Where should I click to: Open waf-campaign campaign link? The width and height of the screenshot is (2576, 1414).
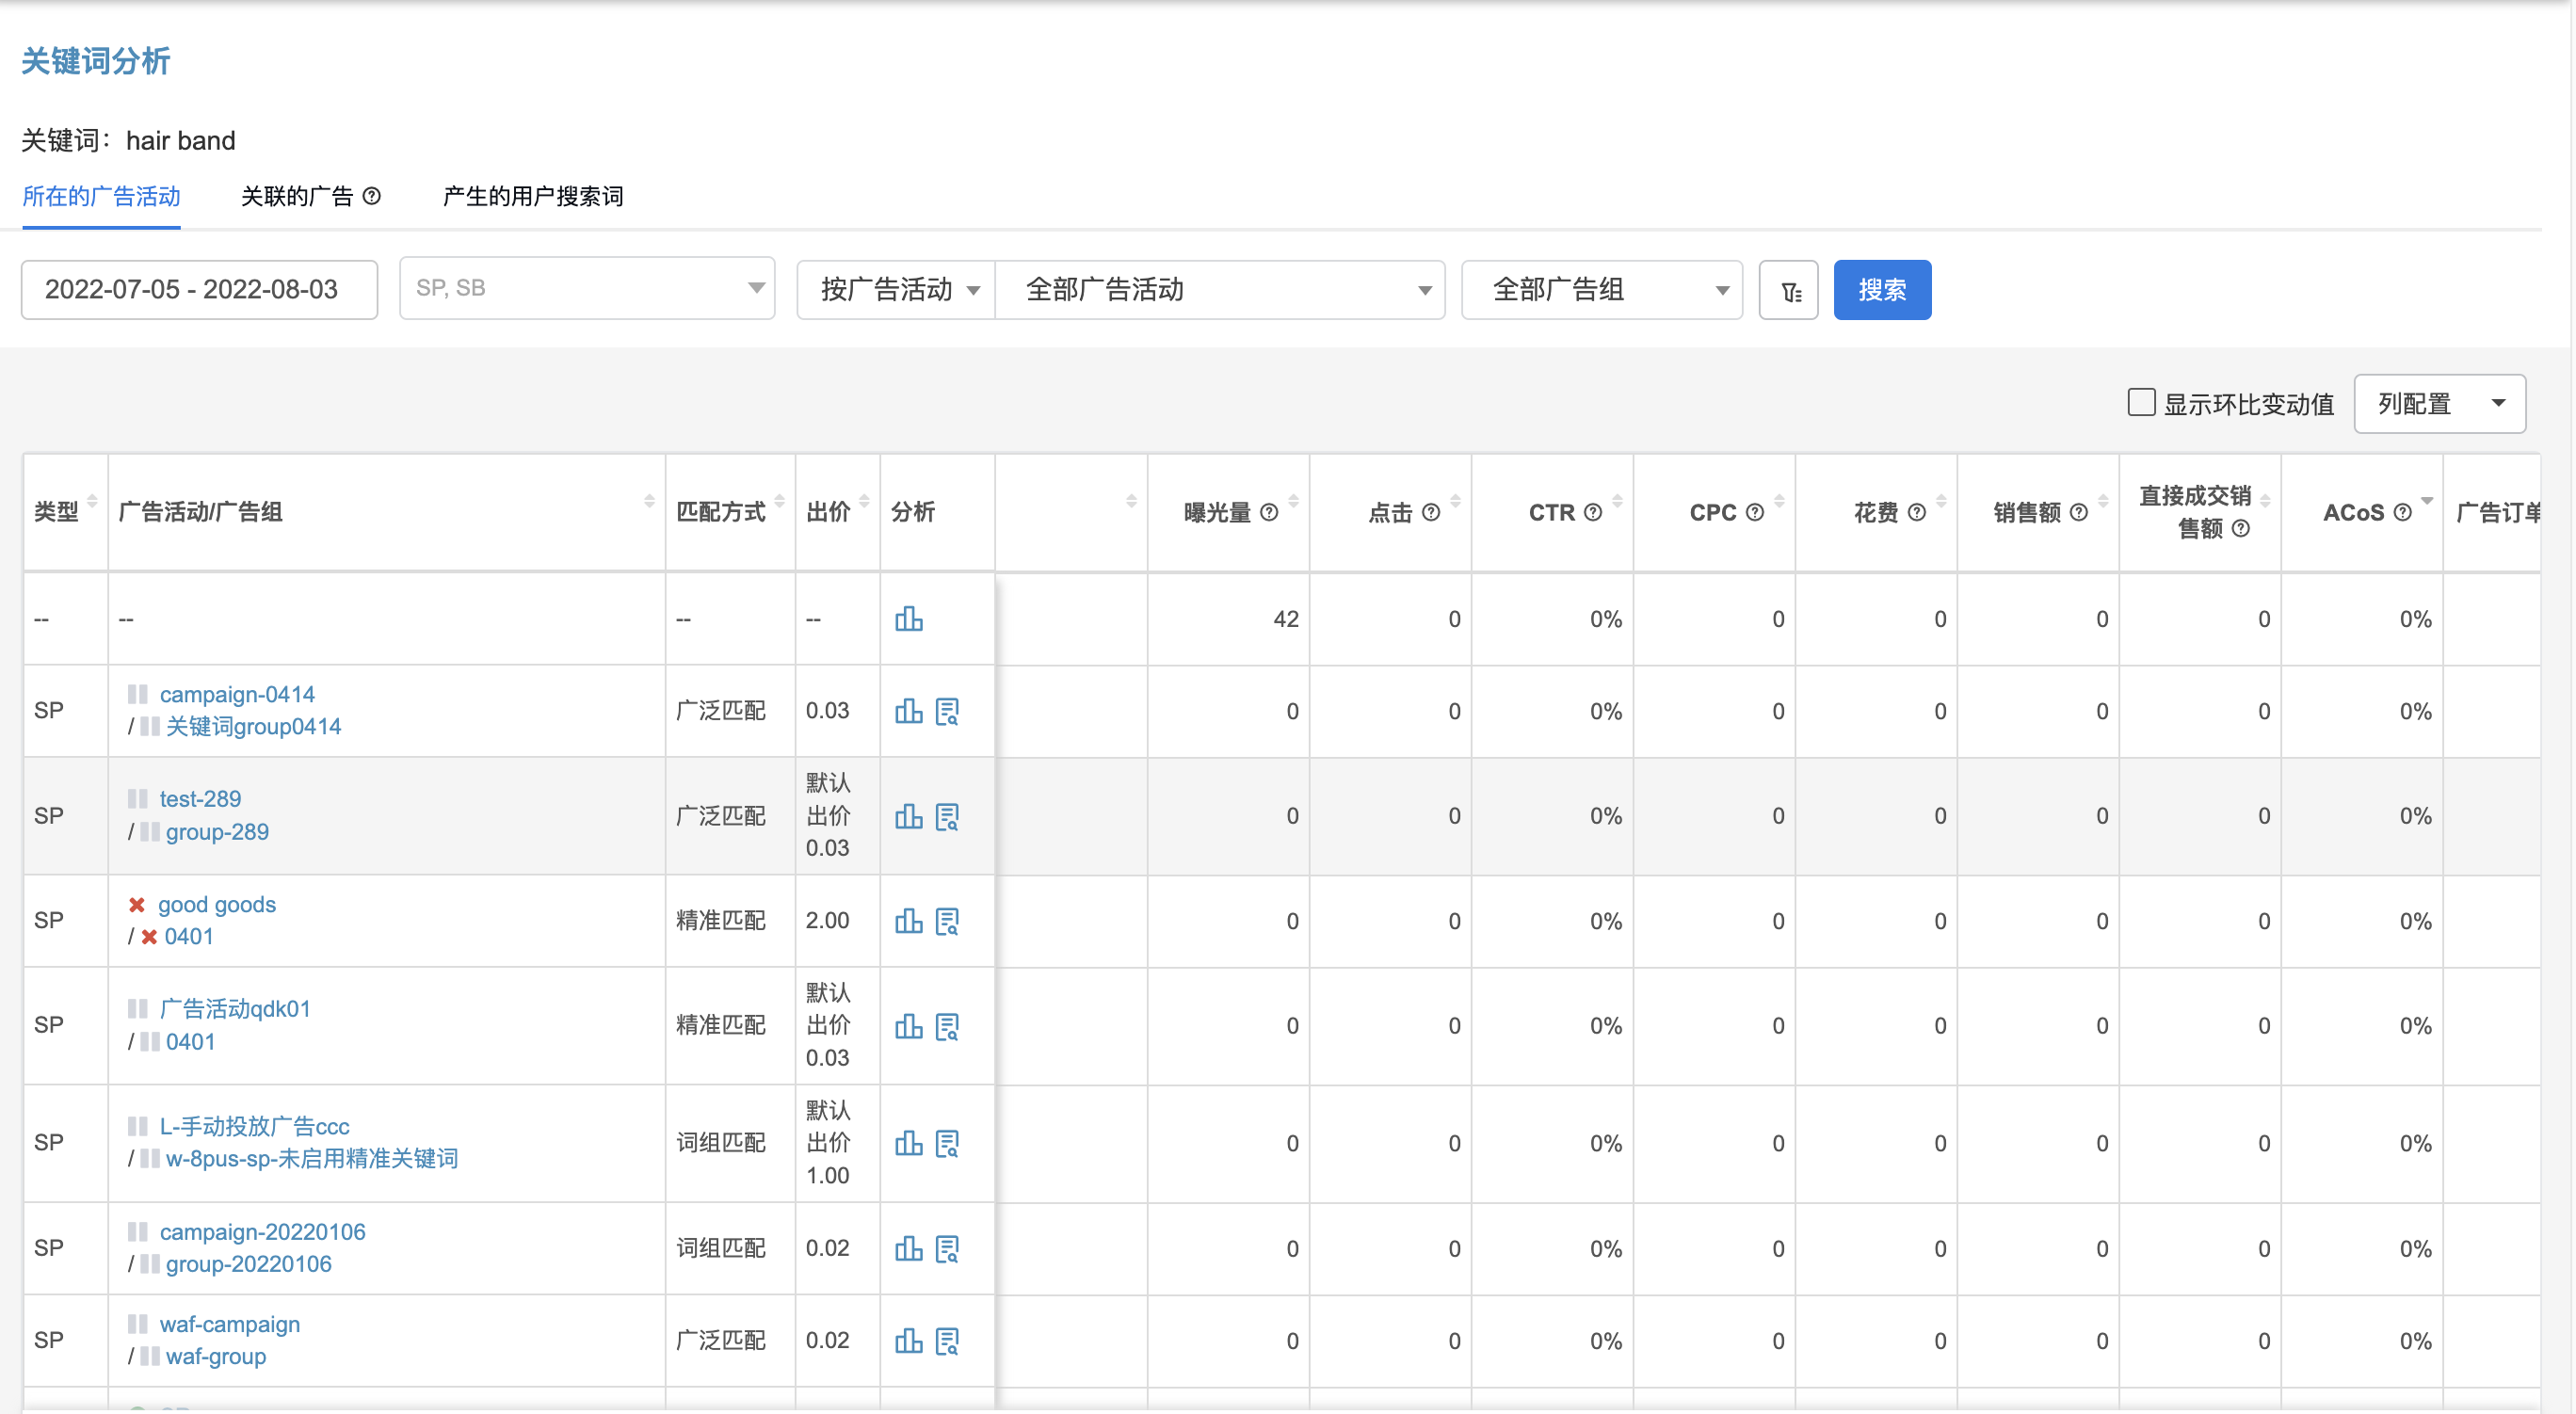click(x=229, y=1324)
